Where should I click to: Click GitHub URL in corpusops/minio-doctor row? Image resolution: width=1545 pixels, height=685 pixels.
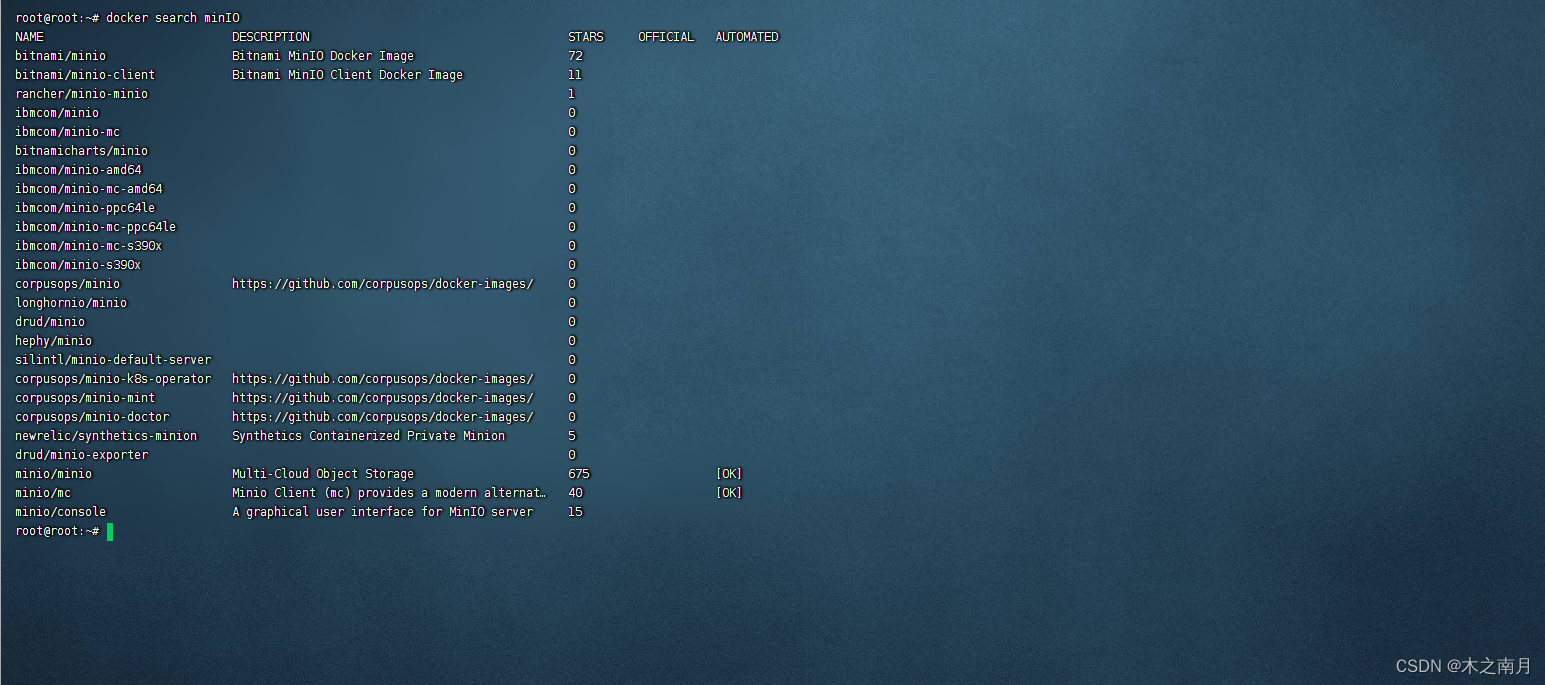[x=383, y=417]
